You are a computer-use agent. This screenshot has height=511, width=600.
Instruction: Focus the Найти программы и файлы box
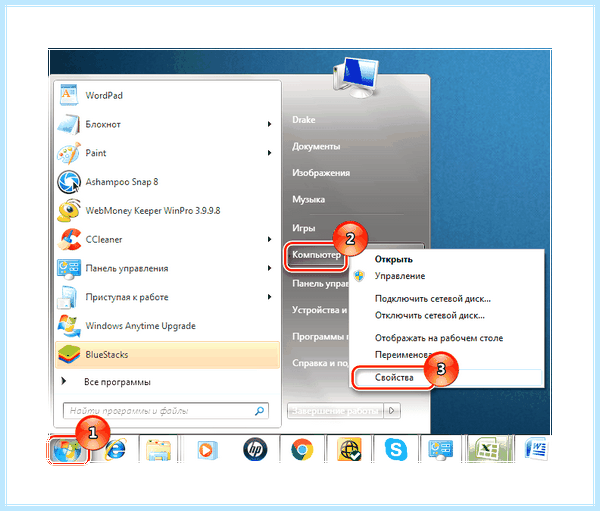tap(166, 411)
